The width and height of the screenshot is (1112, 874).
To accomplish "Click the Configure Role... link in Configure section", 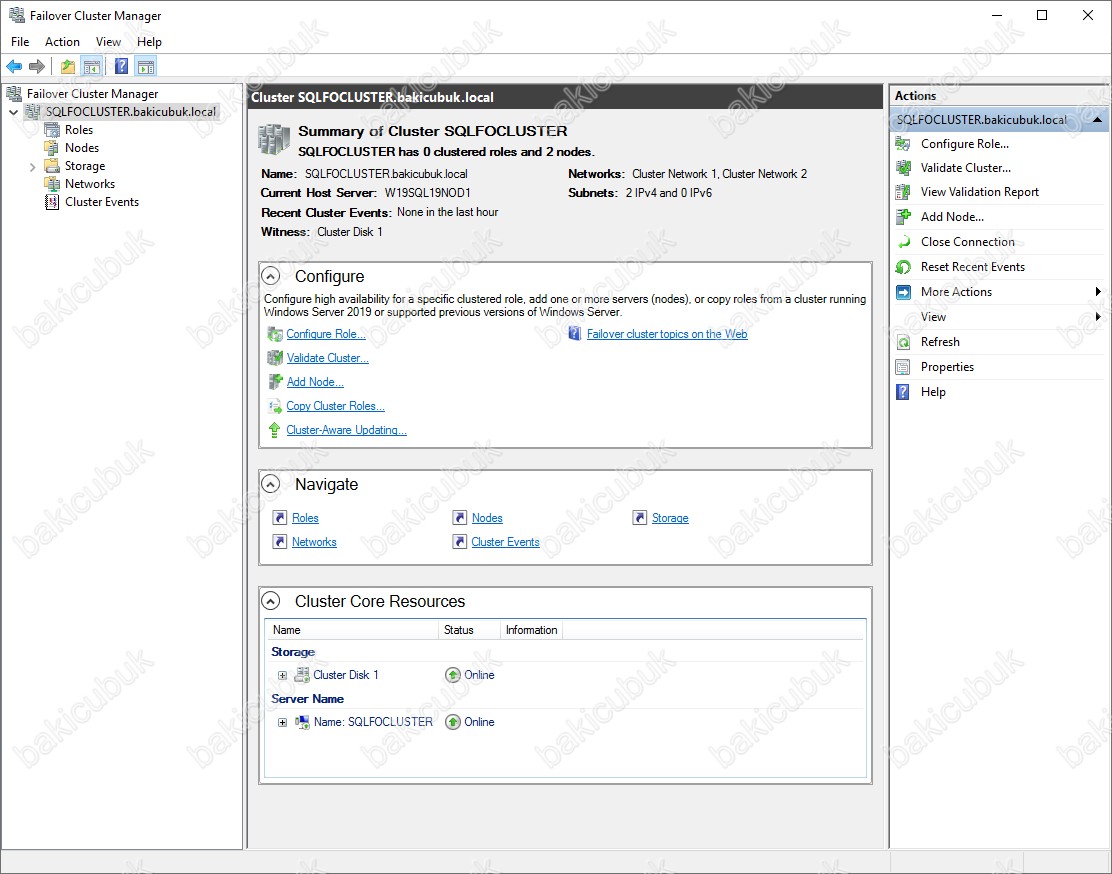I will (326, 334).
